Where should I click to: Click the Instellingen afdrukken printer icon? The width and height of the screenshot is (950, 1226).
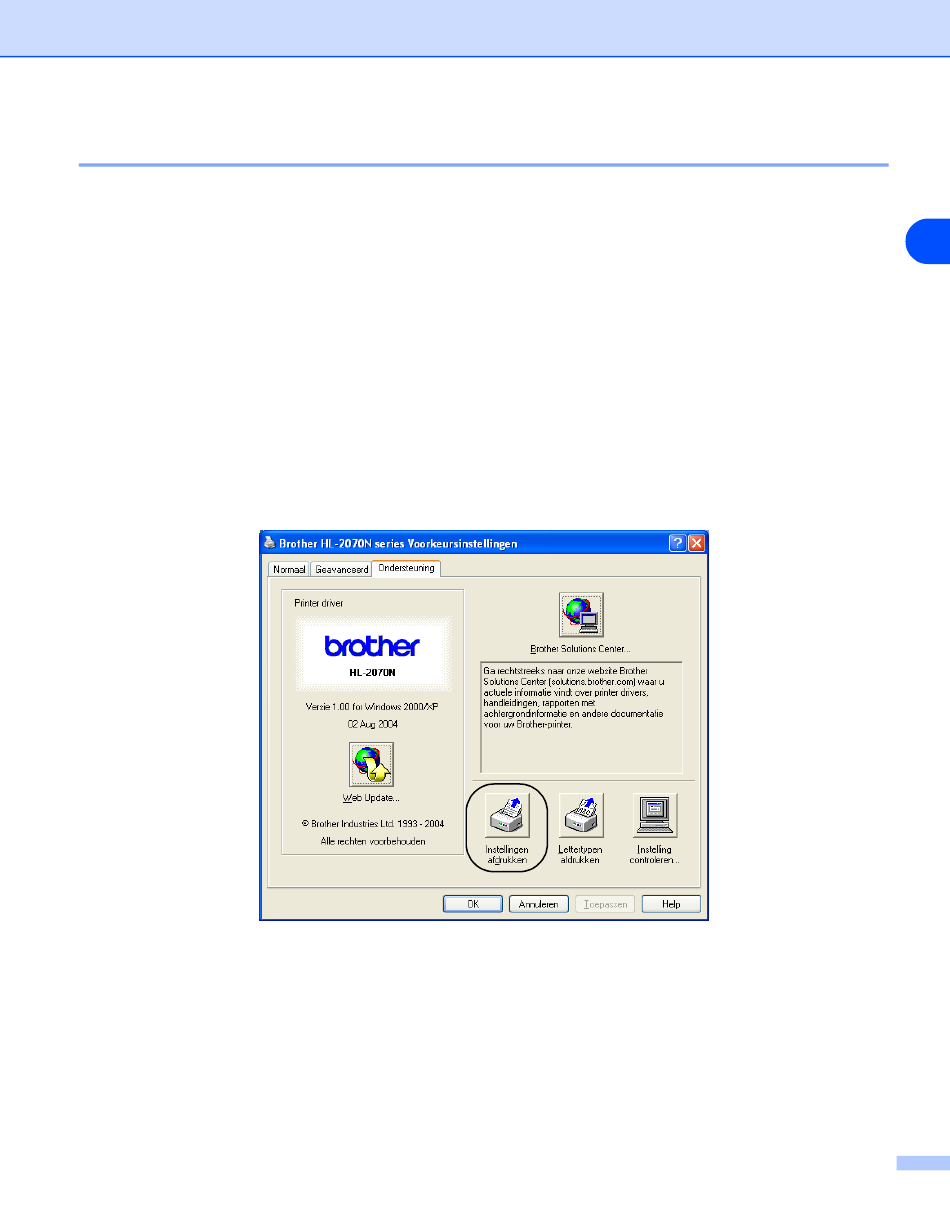pos(507,815)
